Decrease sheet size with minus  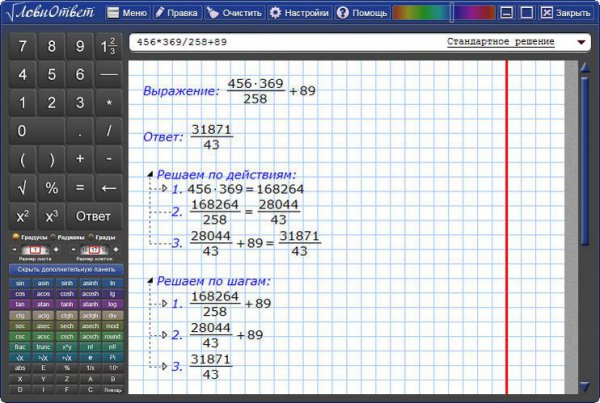coord(15,250)
